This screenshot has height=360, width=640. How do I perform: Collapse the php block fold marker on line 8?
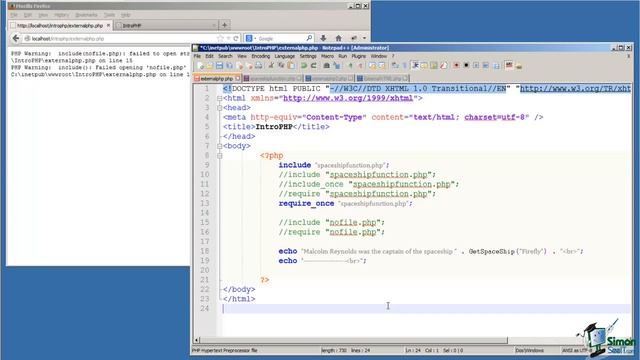[x=220, y=156]
